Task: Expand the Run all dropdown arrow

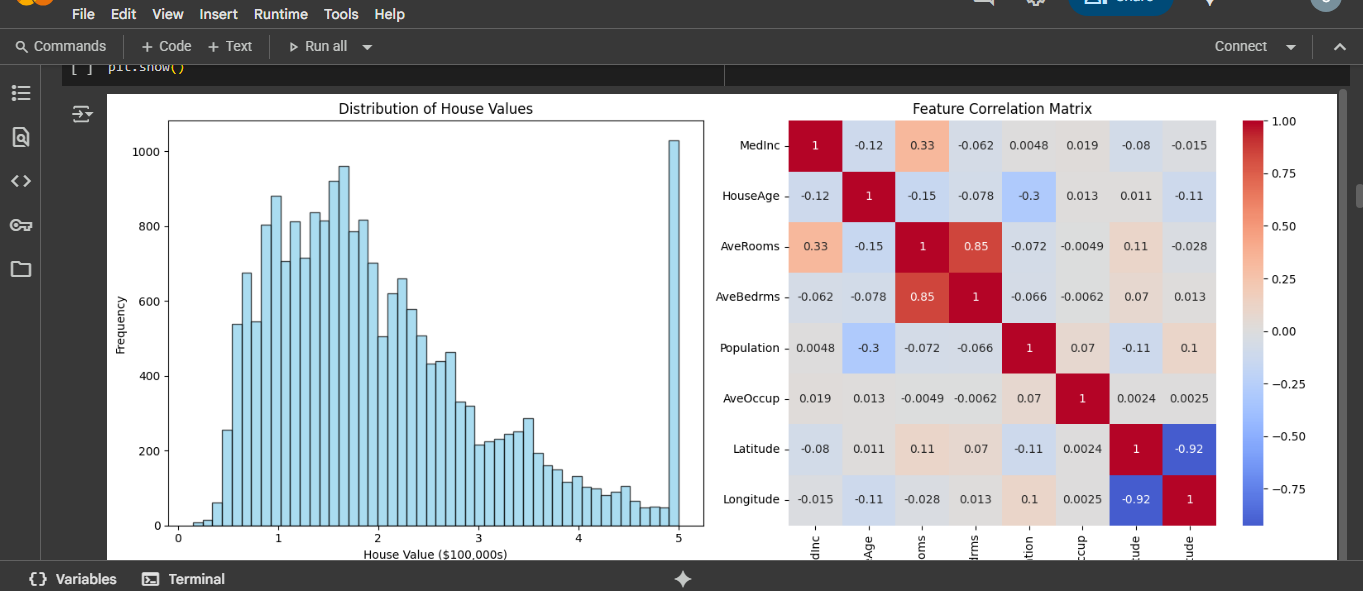Action: coord(367,47)
